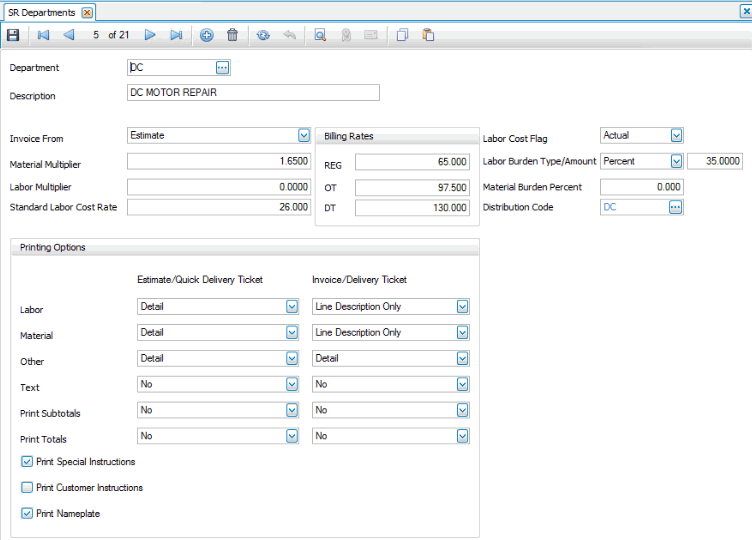752x540 pixels.
Task: Click the Save disk icon in toolbar
Action: coord(13,35)
